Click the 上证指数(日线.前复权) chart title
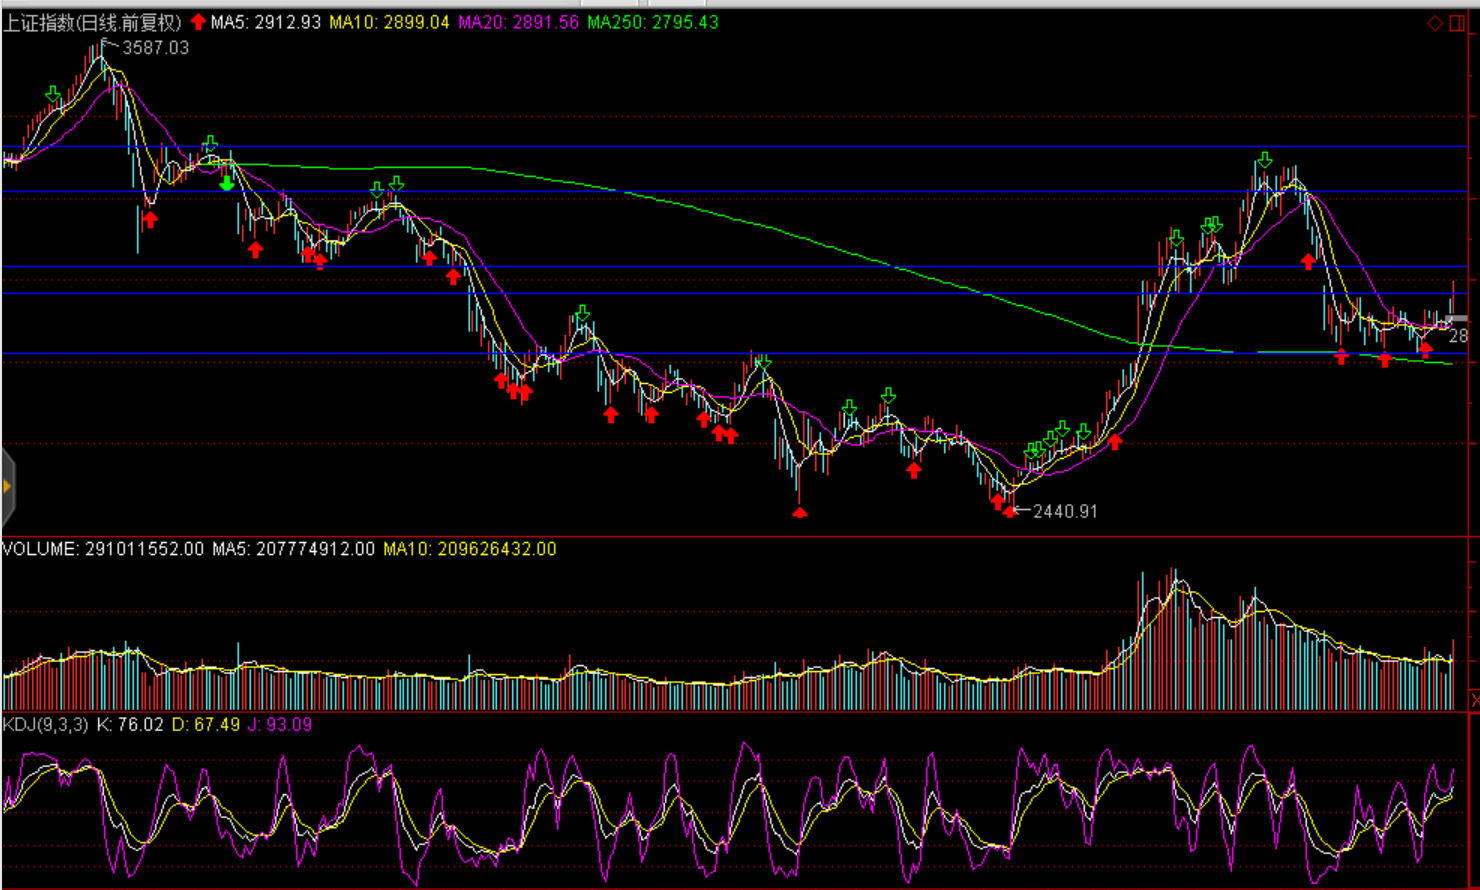1480x890 pixels. tap(92, 22)
